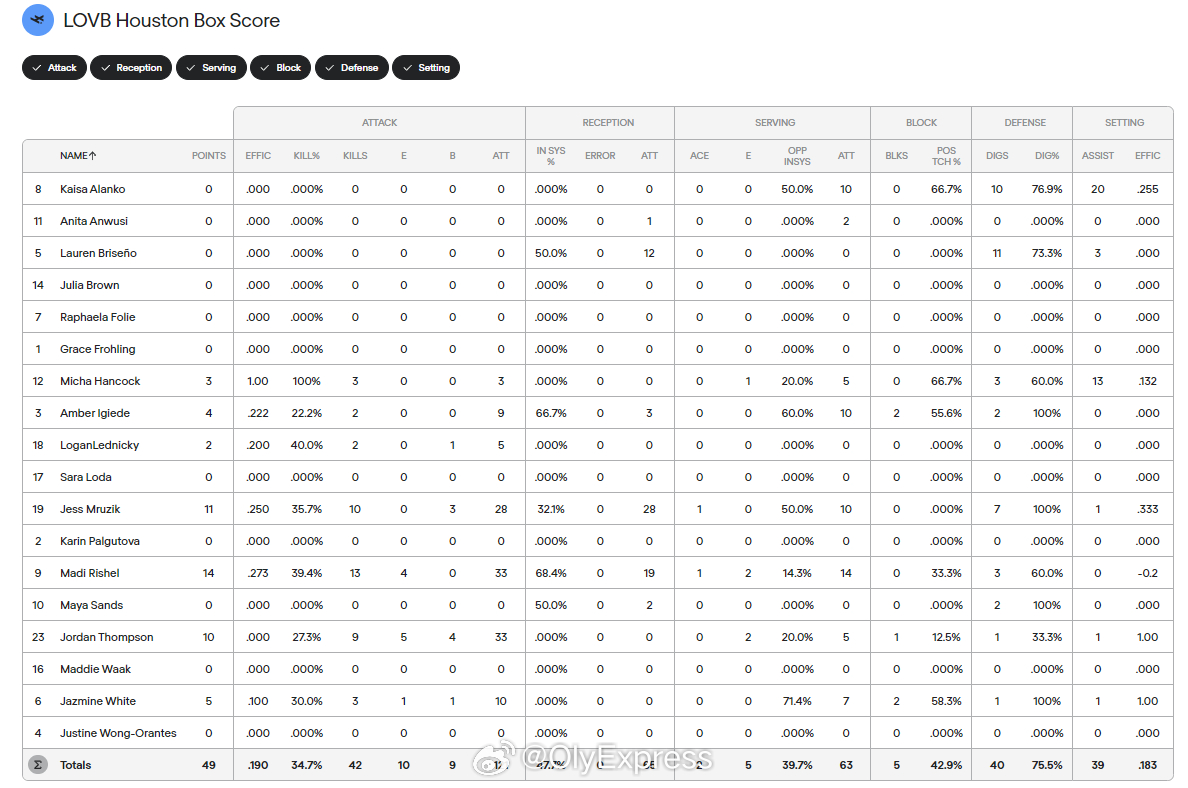The image size is (1188, 788).
Task: Select player Sara Loda
Action: 86,477
